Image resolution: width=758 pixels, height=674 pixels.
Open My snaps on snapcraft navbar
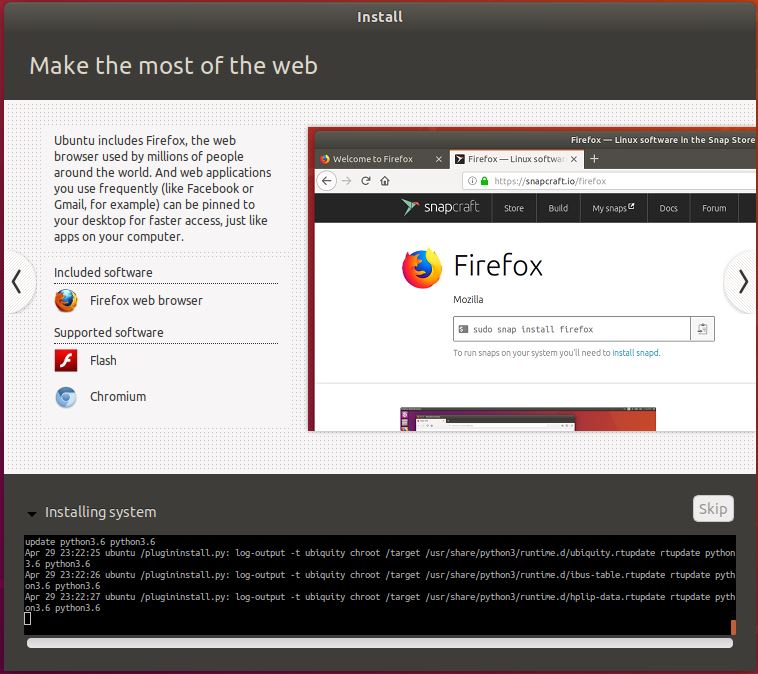pyautogui.click(x=613, y=208)
